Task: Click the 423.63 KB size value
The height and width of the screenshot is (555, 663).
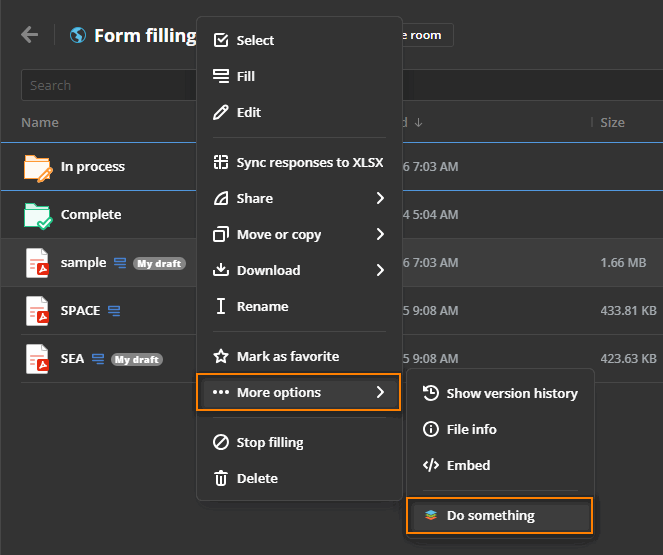Action: coord(628,359)
